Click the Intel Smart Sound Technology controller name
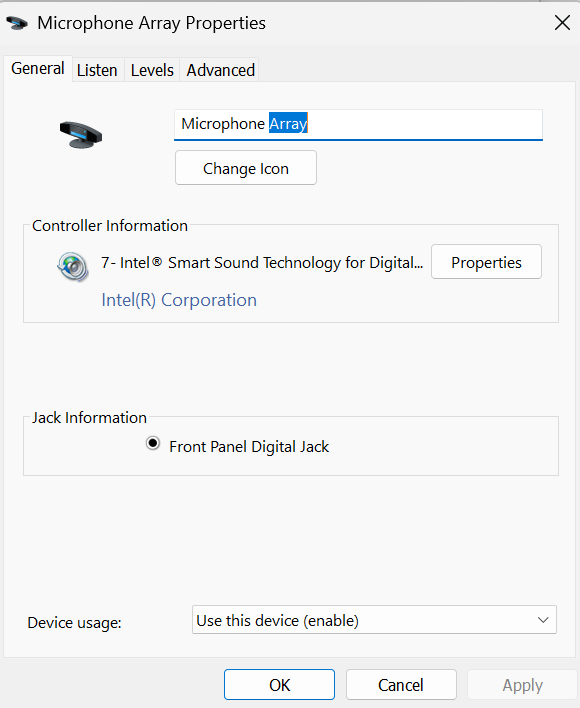Viewport: 580px width, 708px height. pos(262,262)
